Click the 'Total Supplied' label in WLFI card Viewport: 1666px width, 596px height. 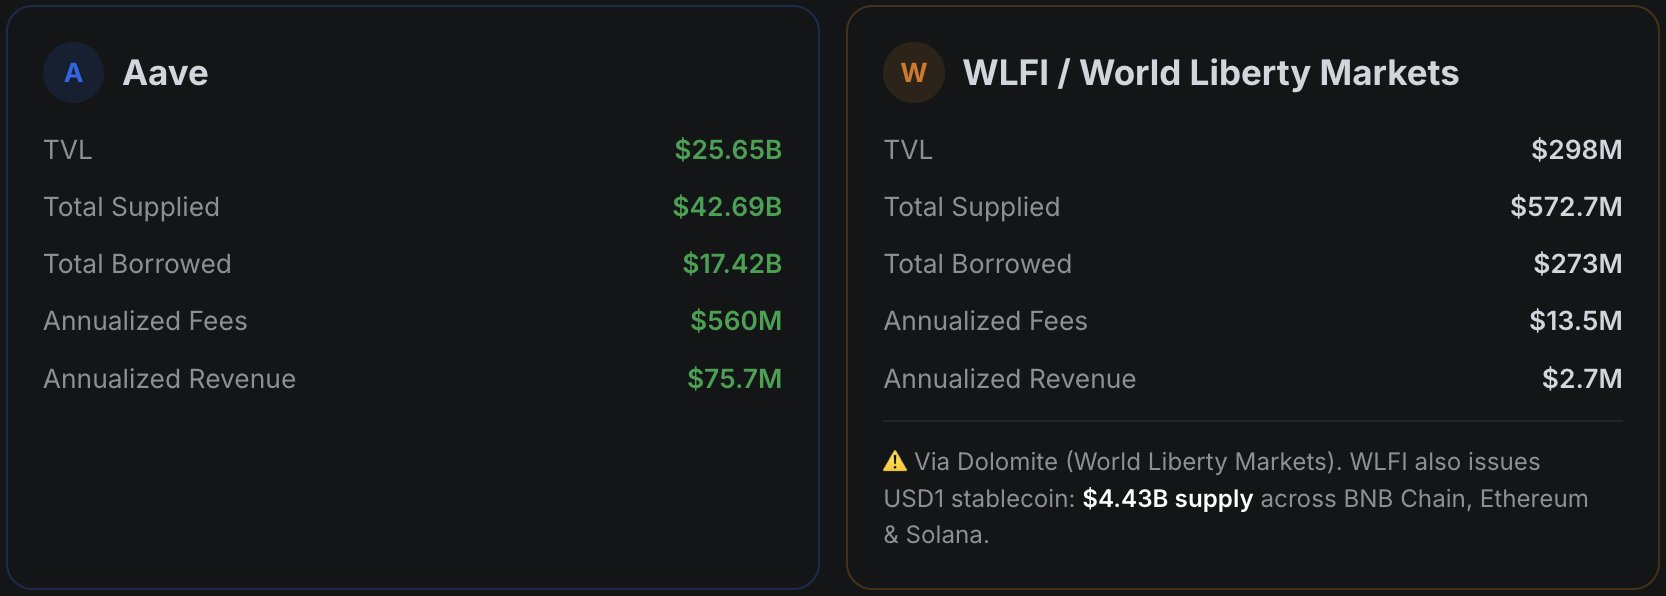coord(971,207)
